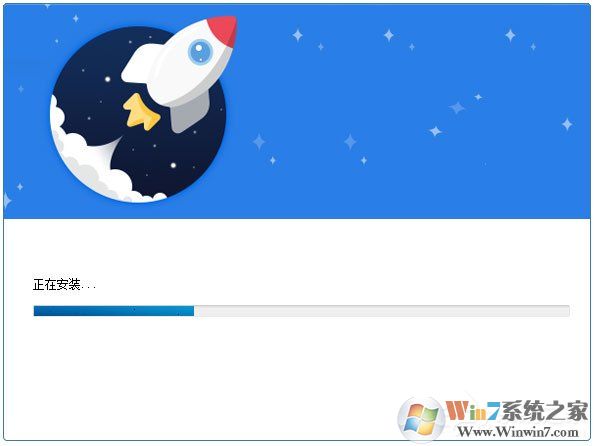Open the Www.Winwin7.com link
This screenshot has height=446, width=595.
(518, 432)
